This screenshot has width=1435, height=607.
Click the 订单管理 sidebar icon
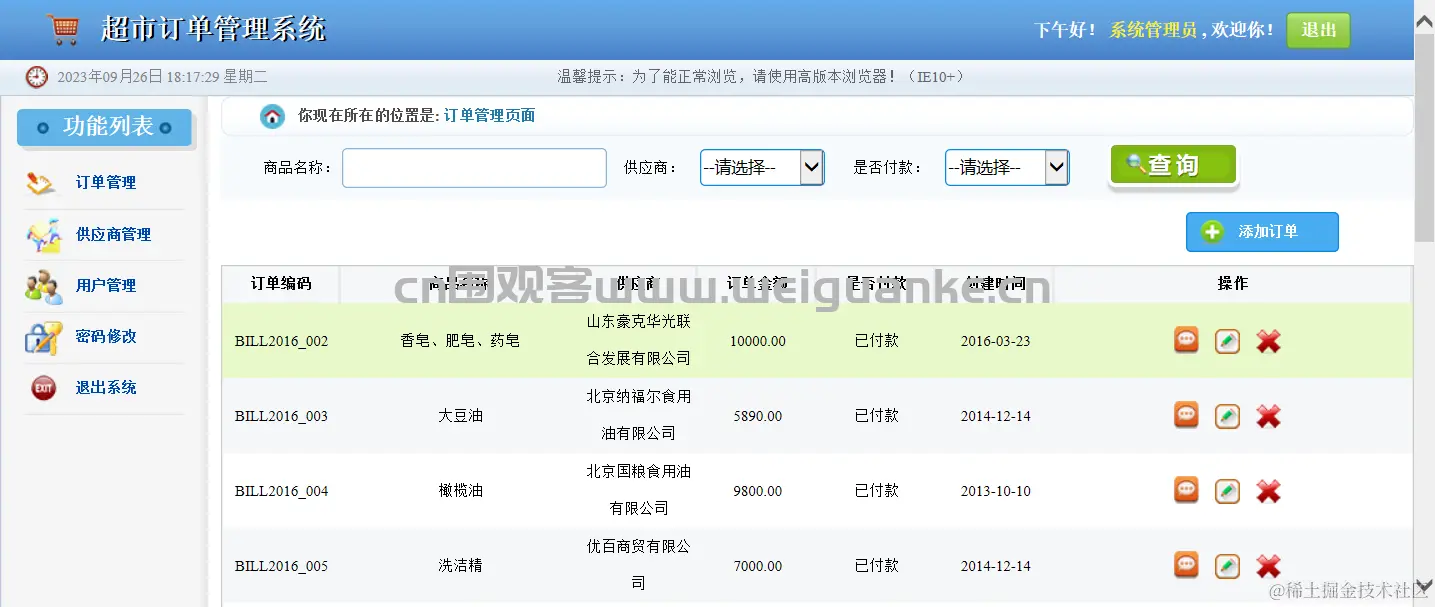[x=42, y=183]
